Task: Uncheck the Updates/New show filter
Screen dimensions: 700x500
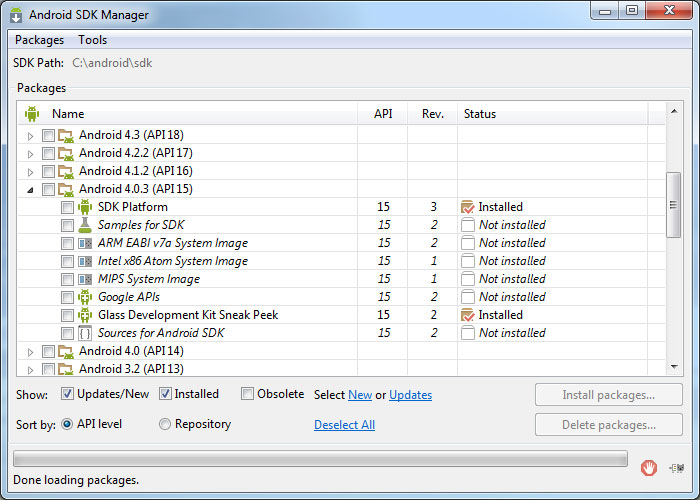Action: [67, 394]
